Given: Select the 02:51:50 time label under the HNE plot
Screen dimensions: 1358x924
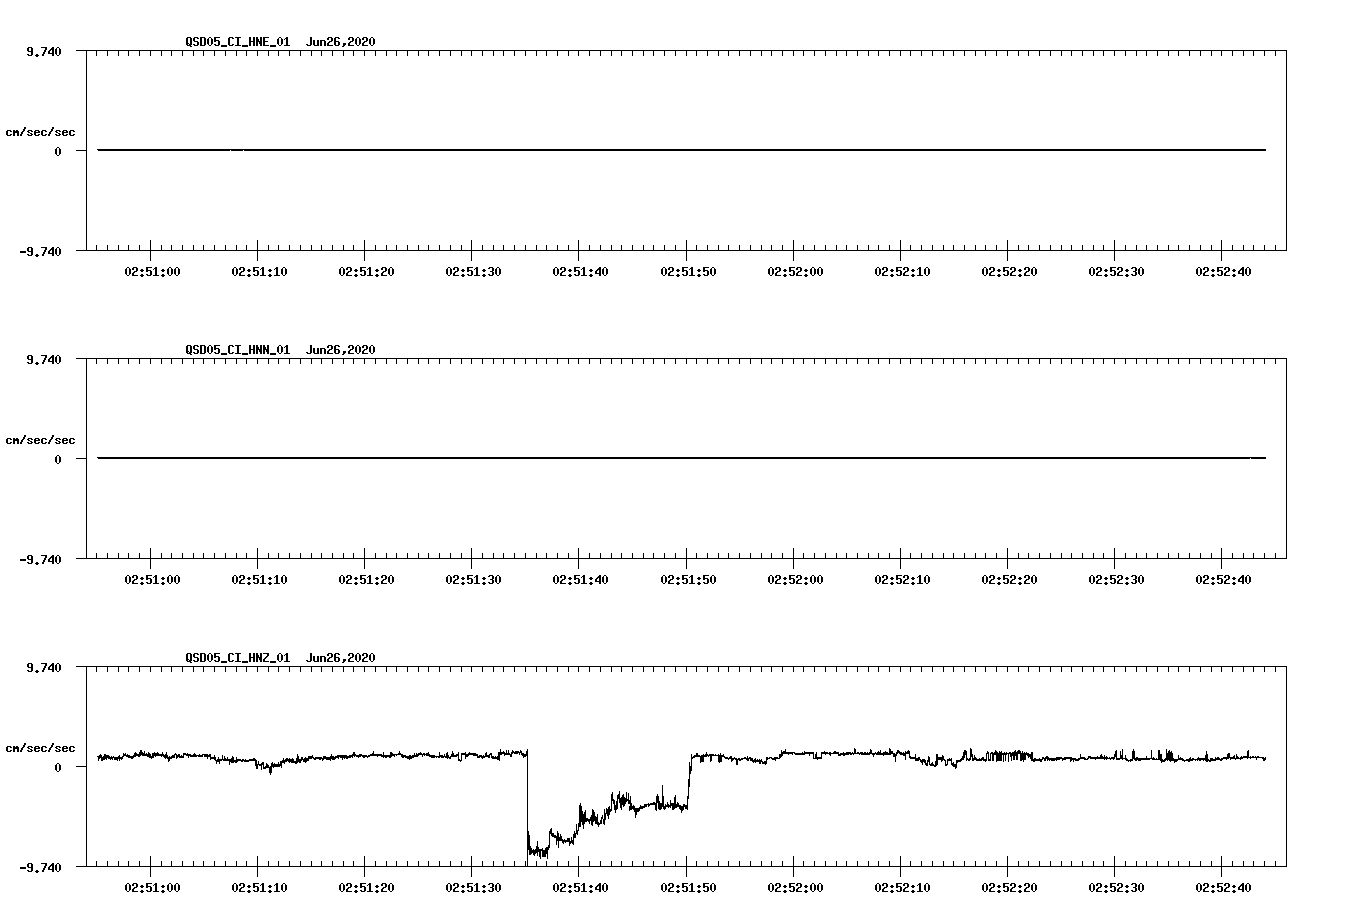Looking at the screenshot, I should pyautogui.click(x=688, y=271).
